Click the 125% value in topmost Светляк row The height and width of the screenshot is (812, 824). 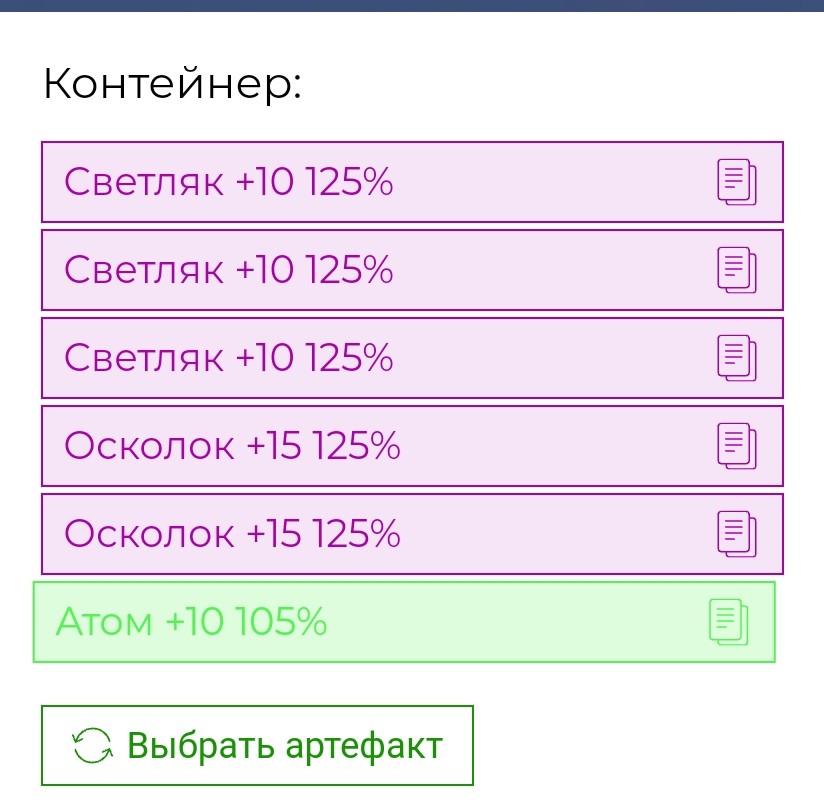[x=349, y=181]
